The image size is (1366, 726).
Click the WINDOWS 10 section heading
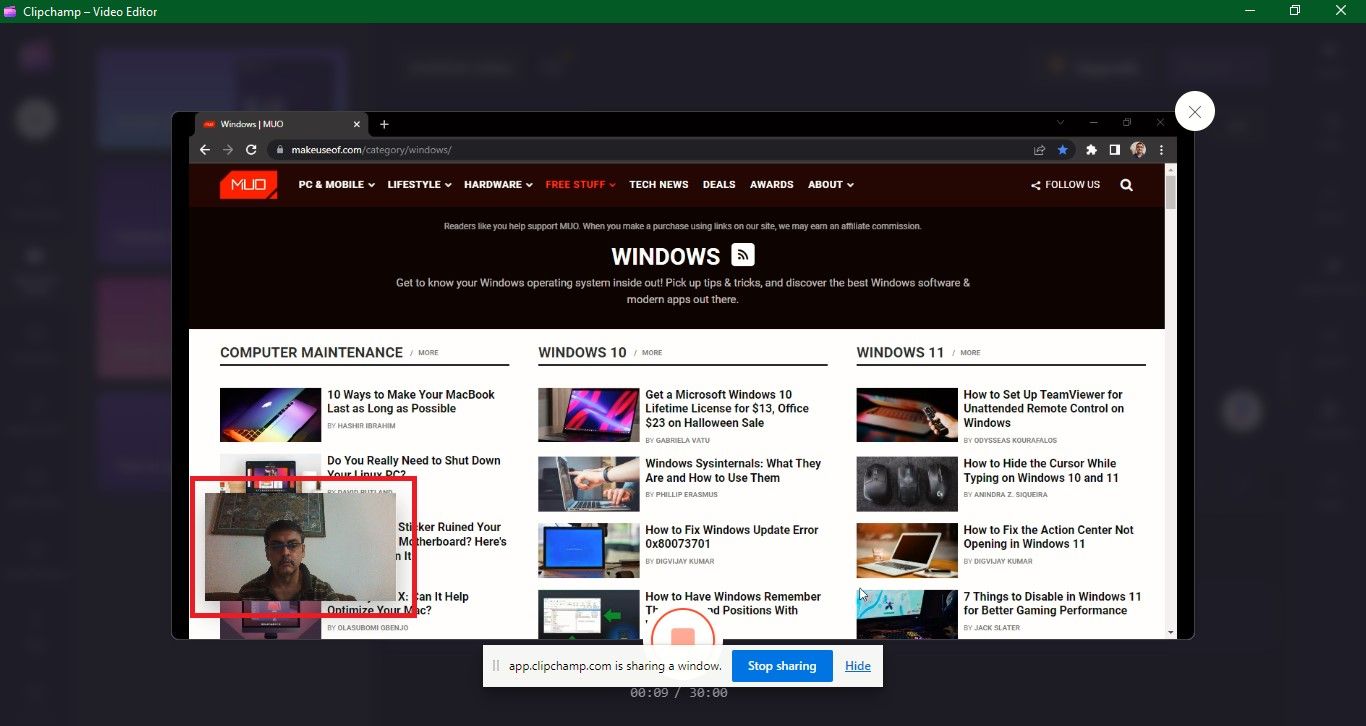tap(582, 352)
